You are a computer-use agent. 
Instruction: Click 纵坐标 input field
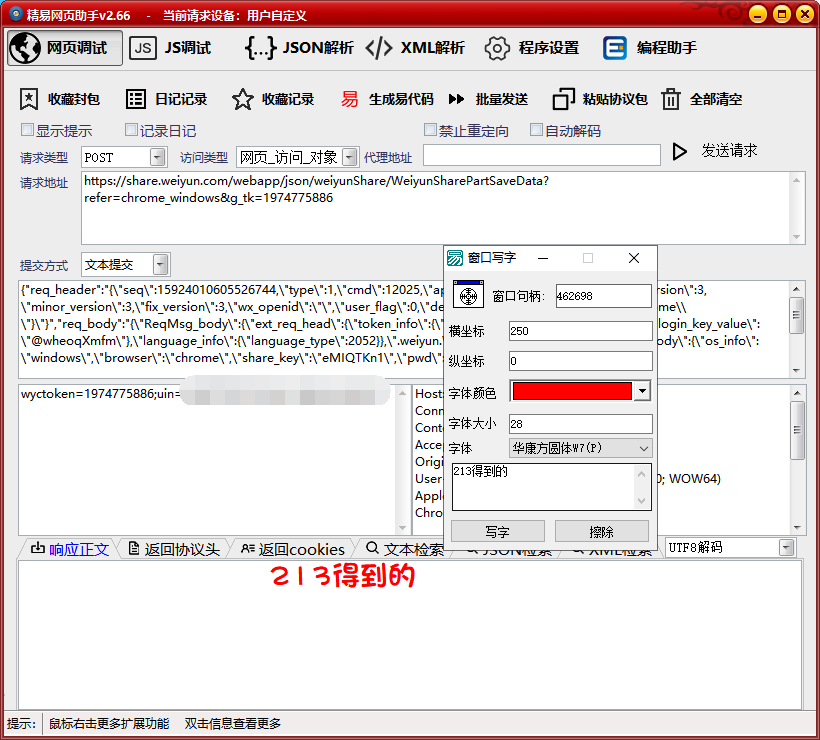[580, 361]
